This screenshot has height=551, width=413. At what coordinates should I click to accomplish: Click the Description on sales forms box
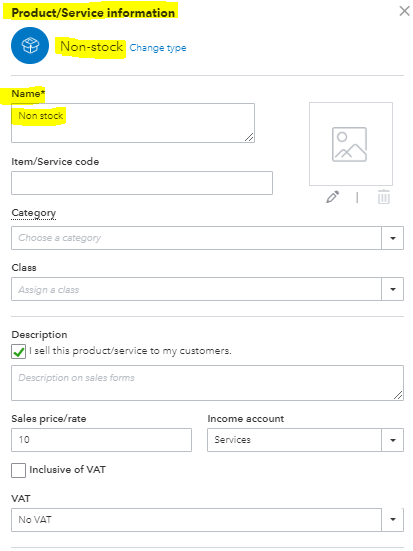tap(207, 383)
